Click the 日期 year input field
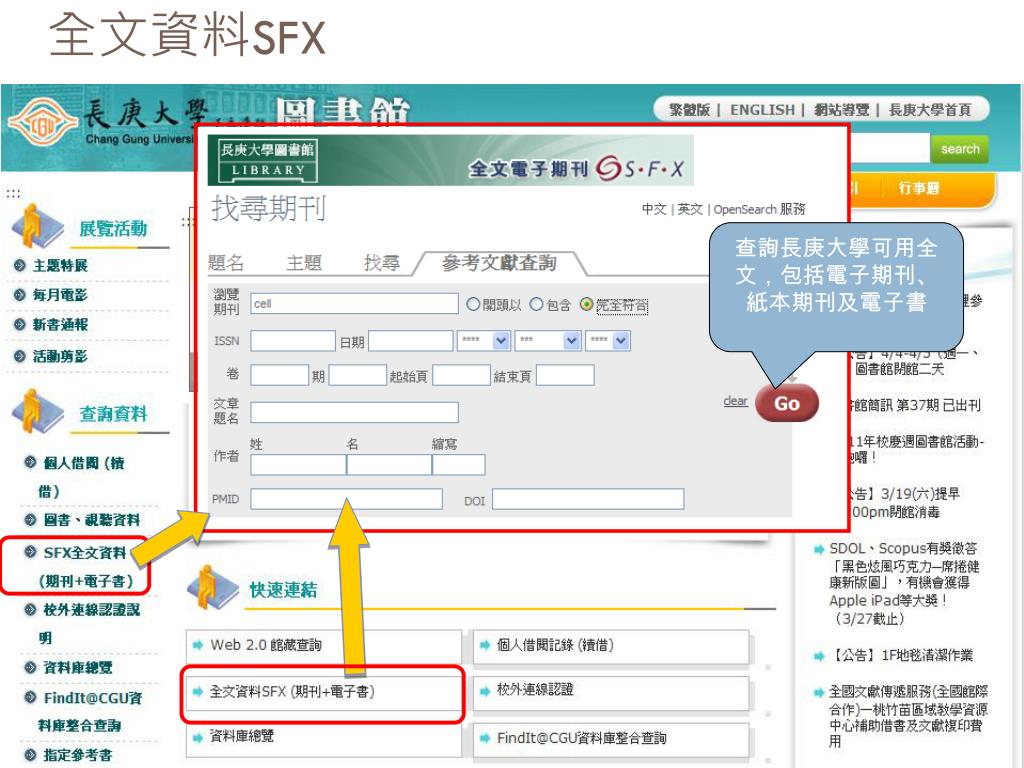 pos(411,341)
